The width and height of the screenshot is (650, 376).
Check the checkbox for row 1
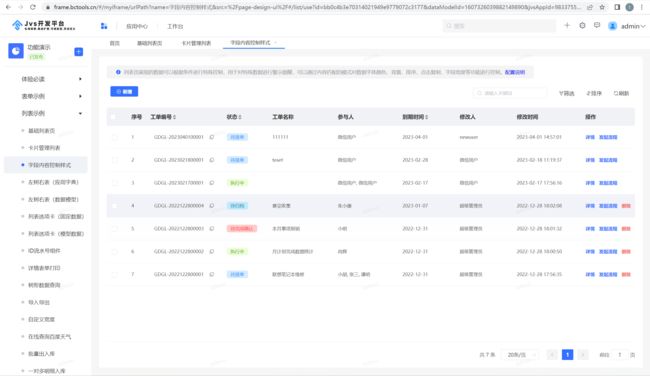[114, 137]
